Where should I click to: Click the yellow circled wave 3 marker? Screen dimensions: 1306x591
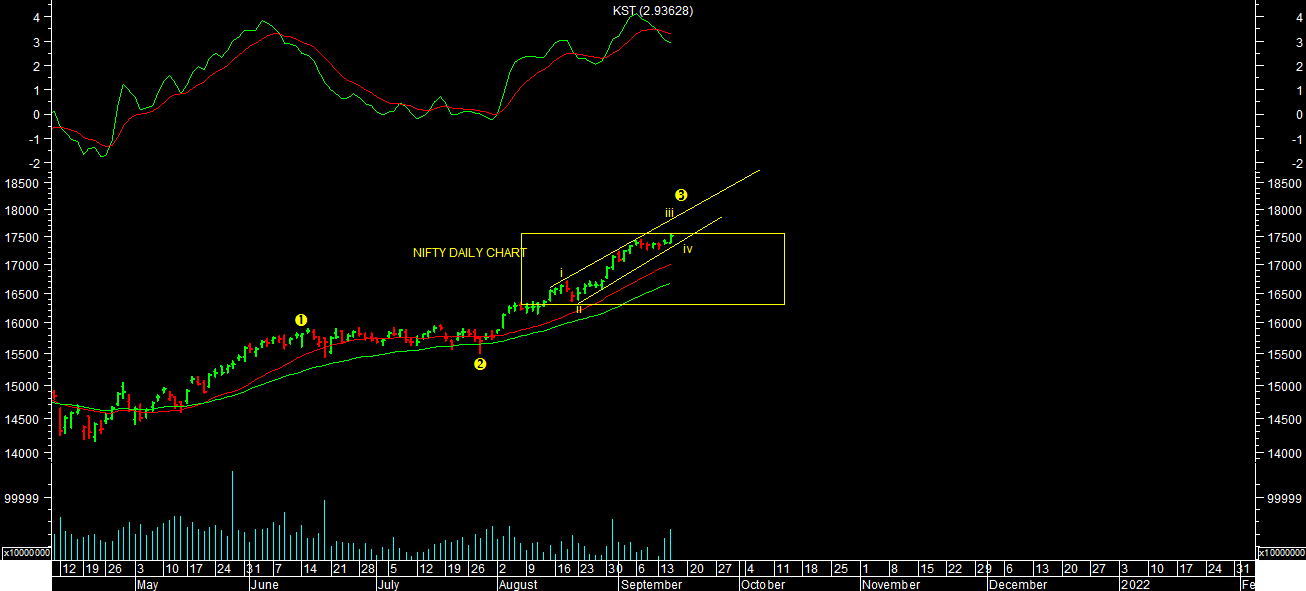681,195
